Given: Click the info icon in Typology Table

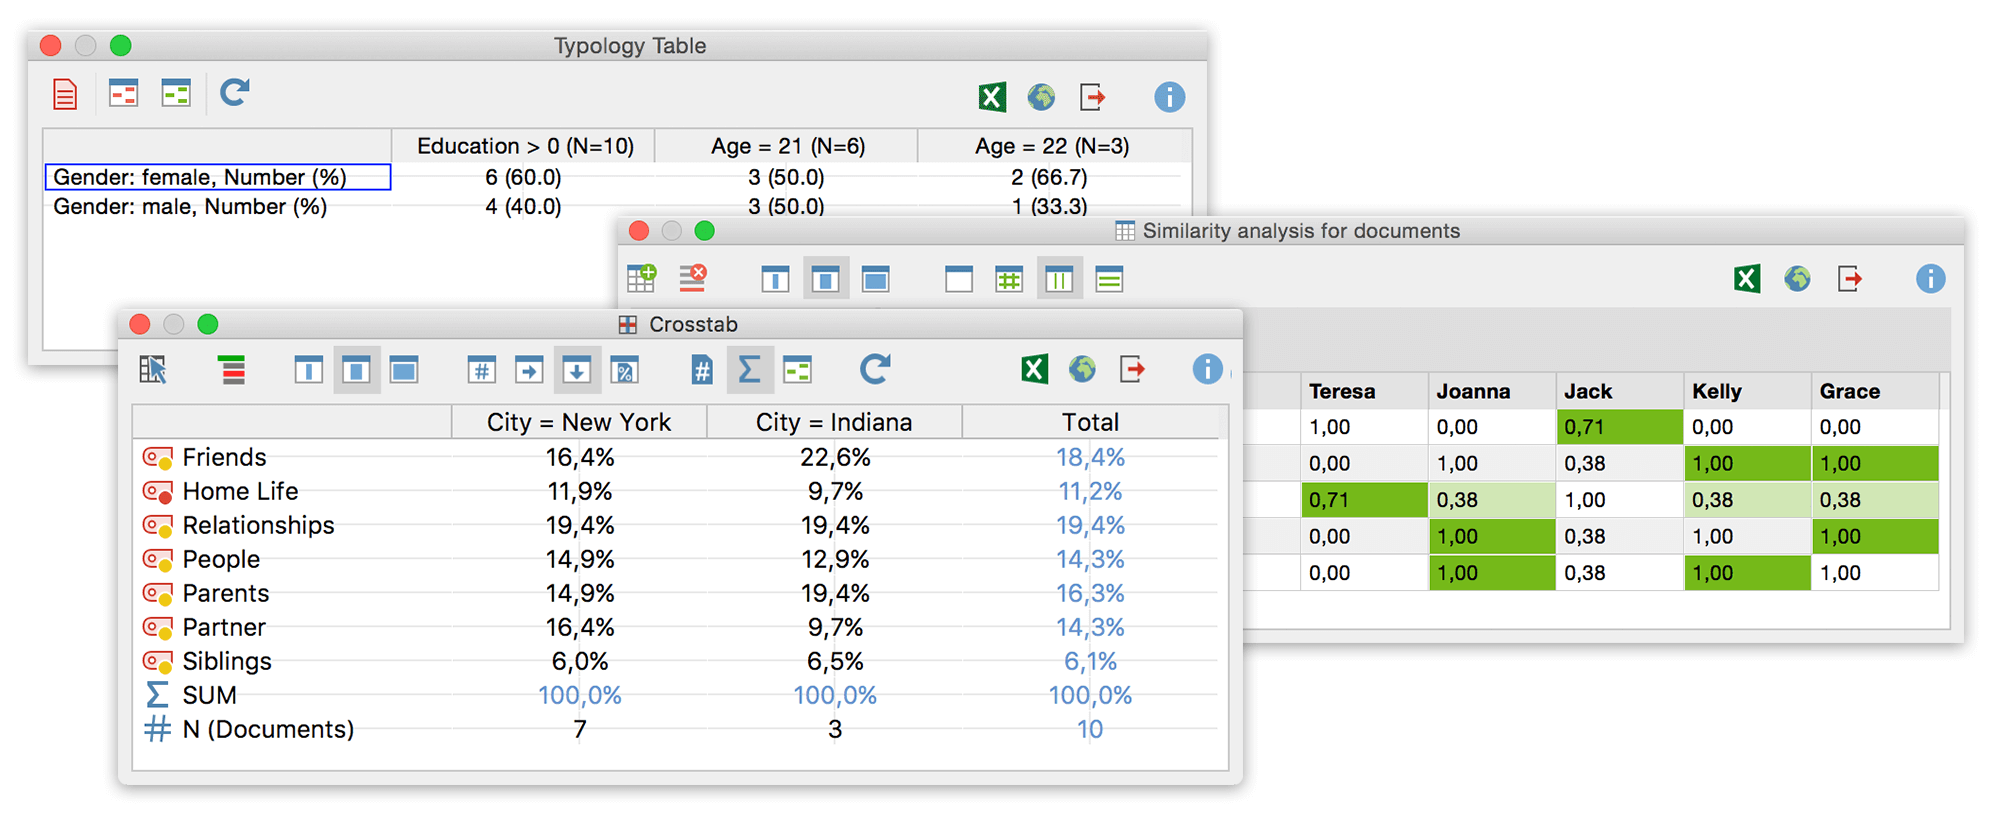Looking at the screenshot, I should click(x=1169, y=97).
